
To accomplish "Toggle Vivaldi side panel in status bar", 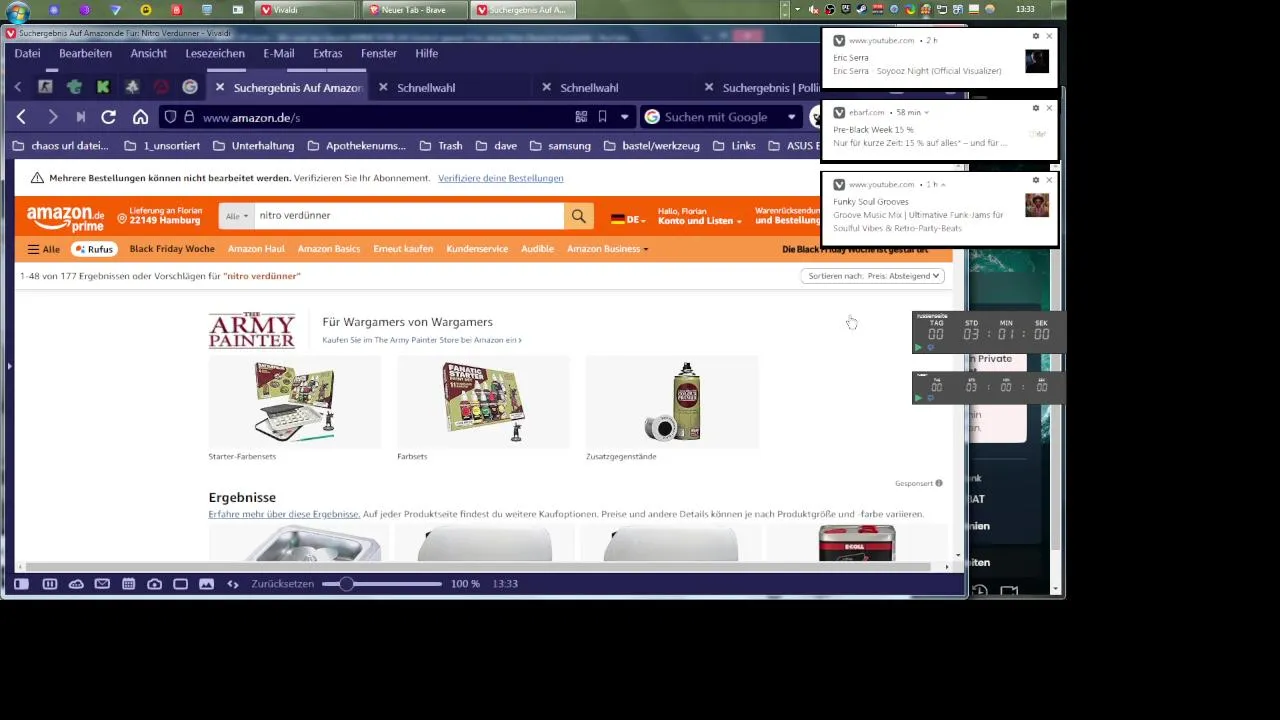I will coord(21,584).
